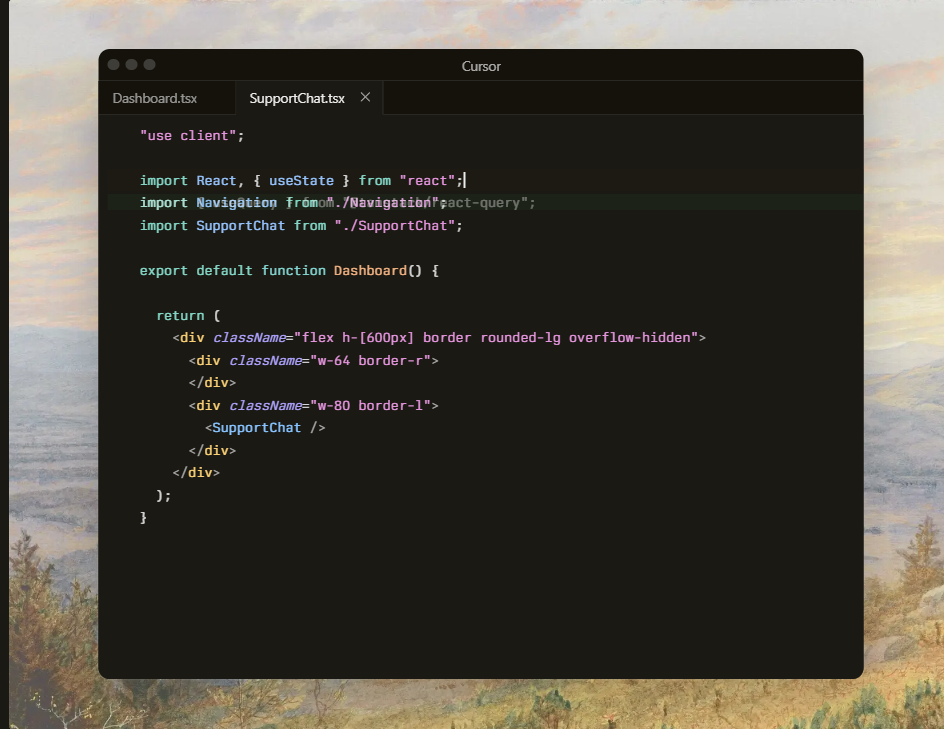Screen dimensions: 944x729
Task: Click the SupportChat JSX tag
Action: tap(257, 428)
